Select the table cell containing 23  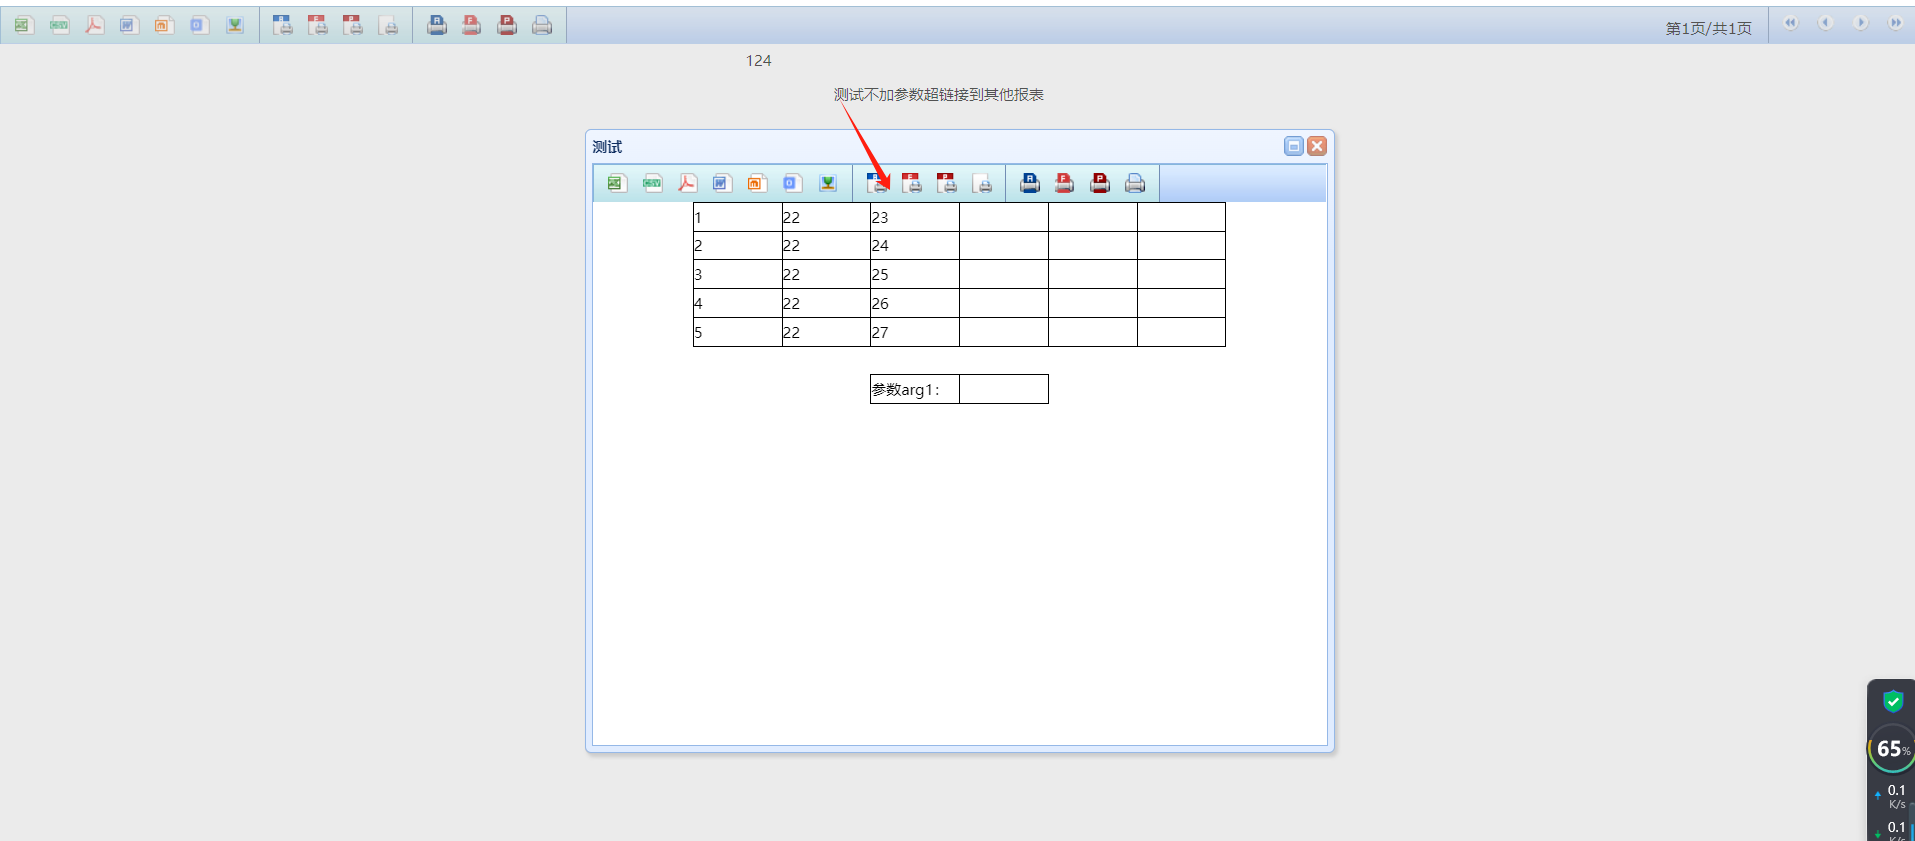[x=915, y=217]
